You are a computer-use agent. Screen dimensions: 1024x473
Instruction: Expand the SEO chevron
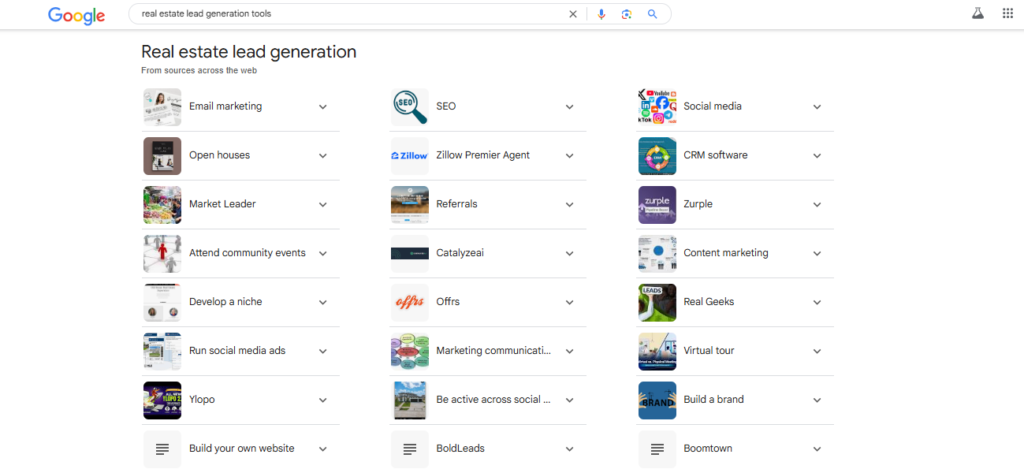[569, 107]
